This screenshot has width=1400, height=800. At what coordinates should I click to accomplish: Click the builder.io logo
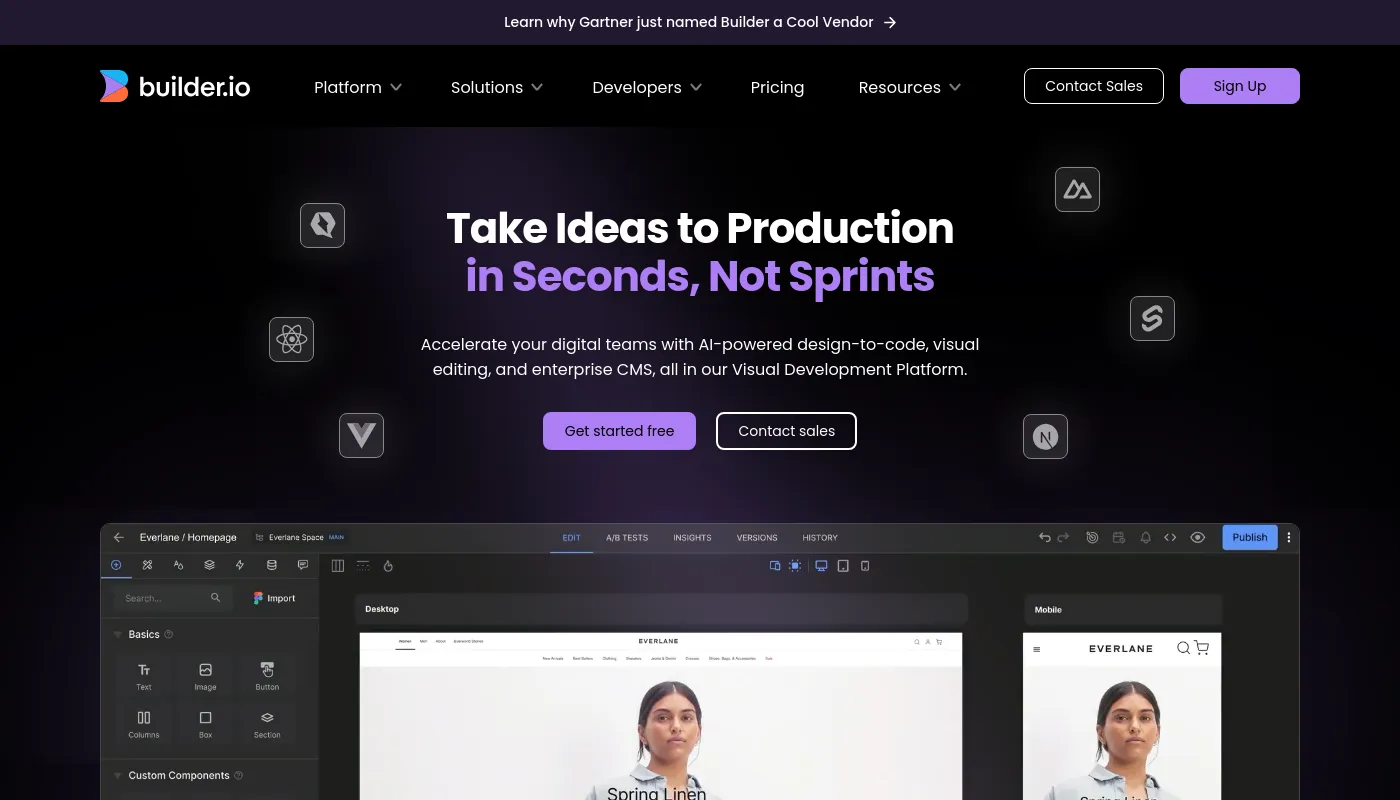tap(175, 87)
